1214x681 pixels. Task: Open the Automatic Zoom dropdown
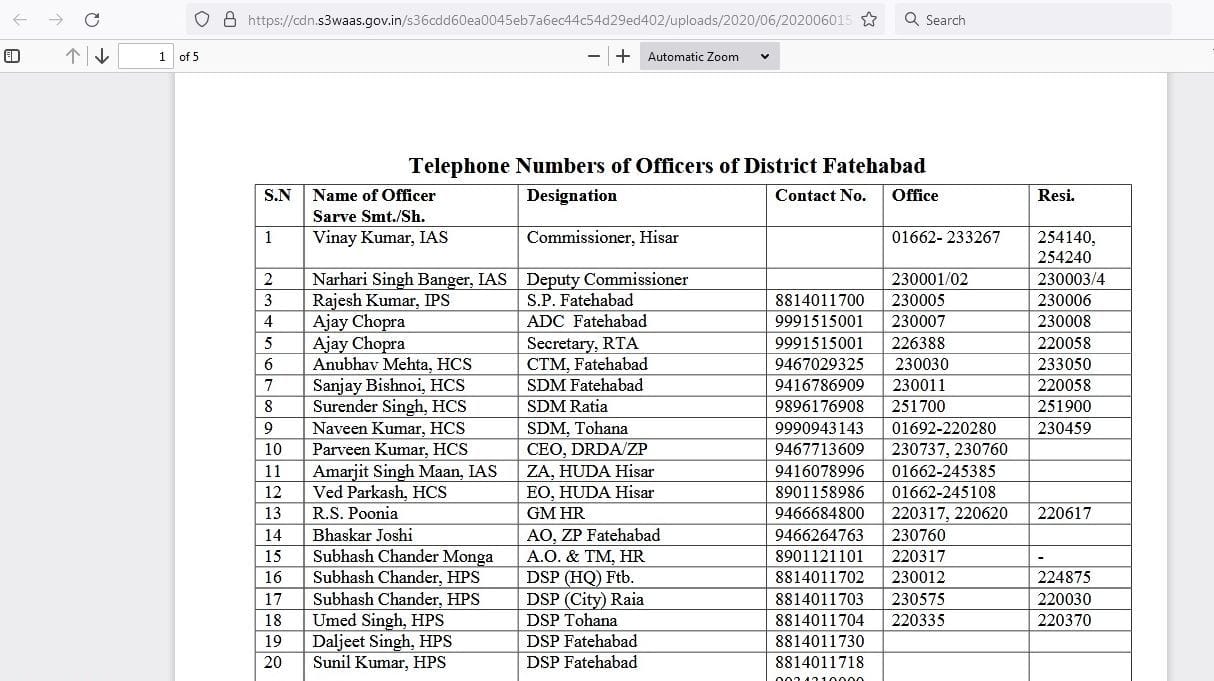(709, 56)
